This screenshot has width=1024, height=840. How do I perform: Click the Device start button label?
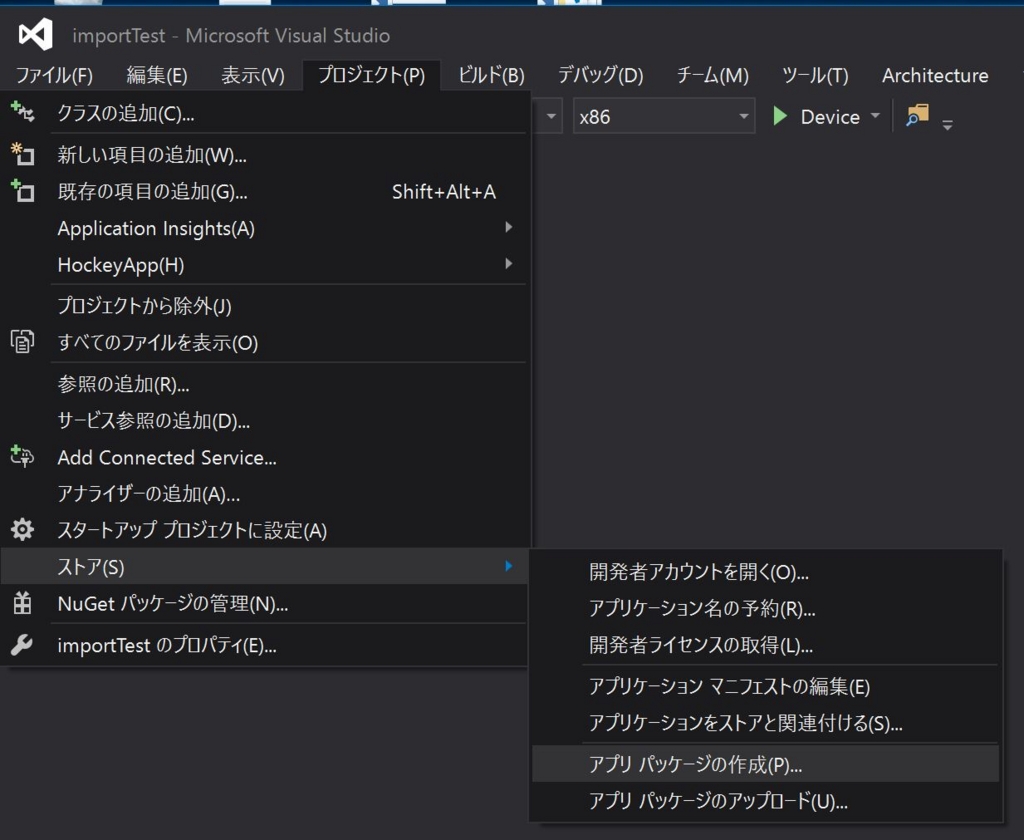click(x=830, y=117)
